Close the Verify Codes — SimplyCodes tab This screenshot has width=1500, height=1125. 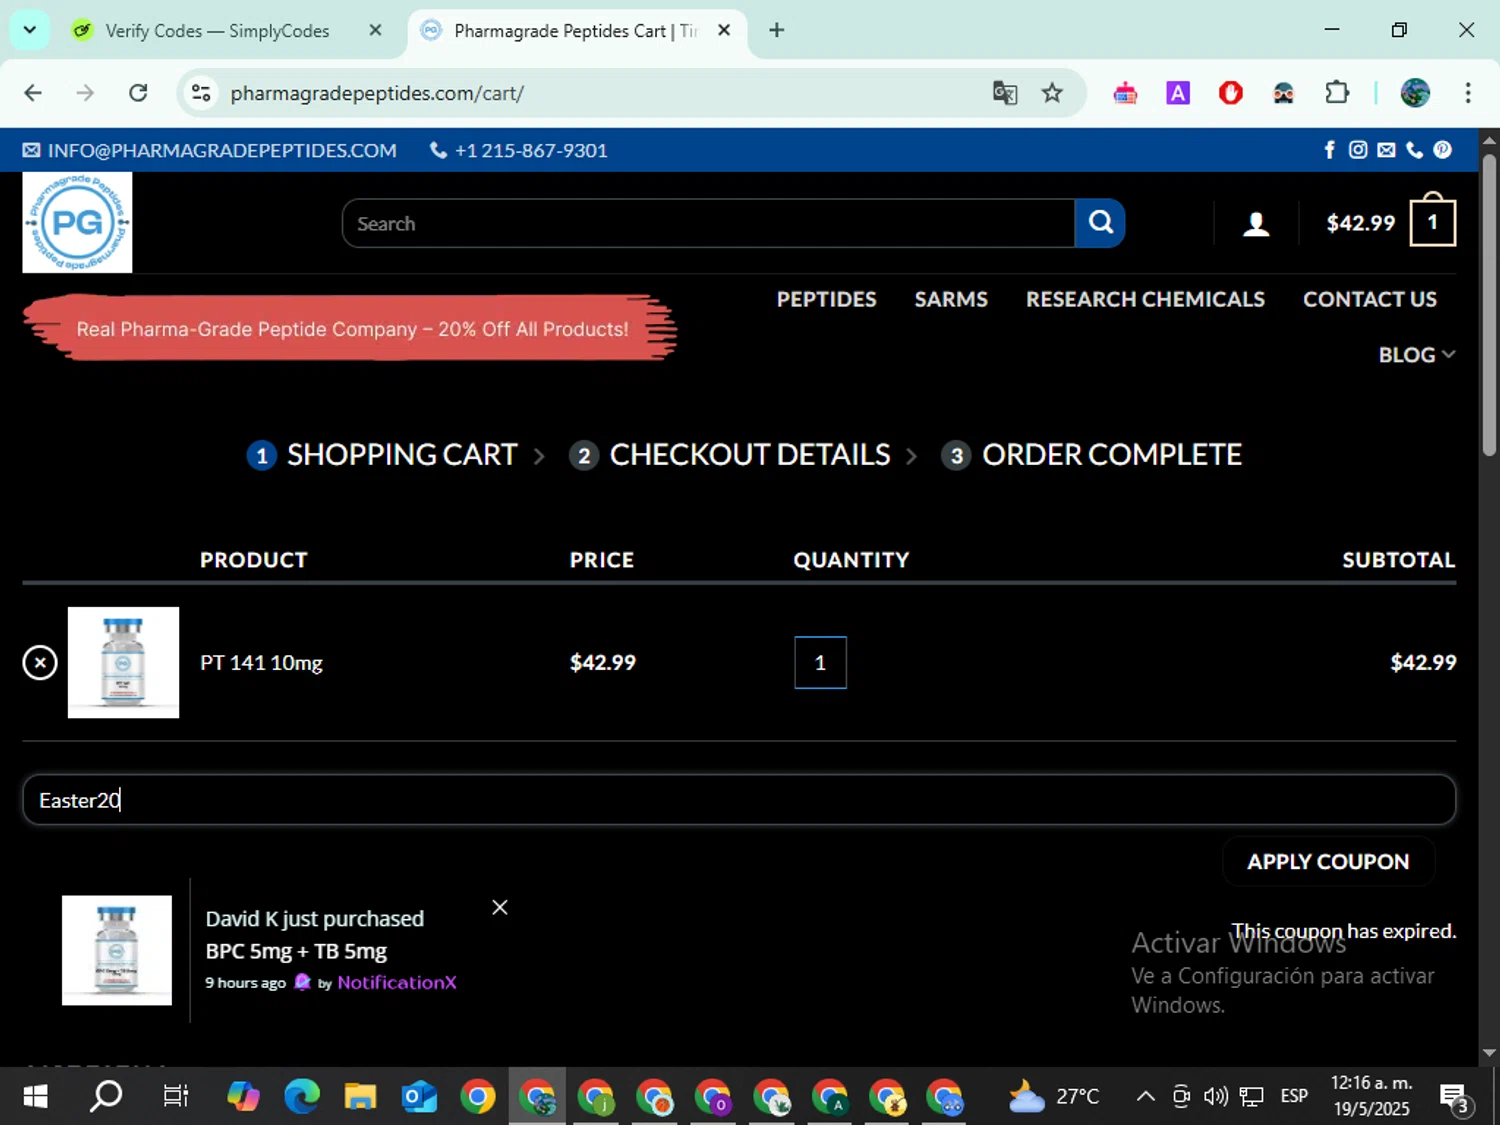click(x=375, y=30)
